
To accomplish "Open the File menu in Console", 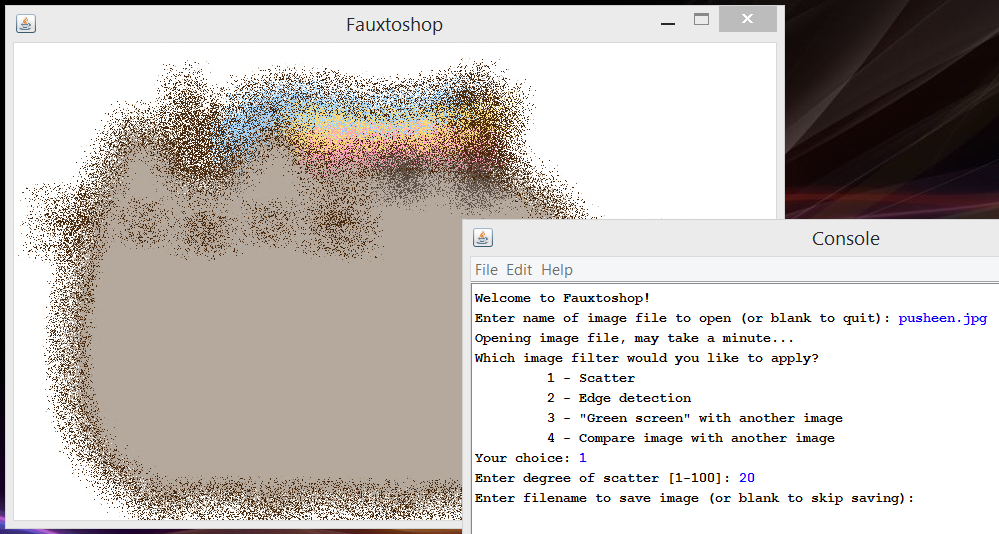I will 486,270.
